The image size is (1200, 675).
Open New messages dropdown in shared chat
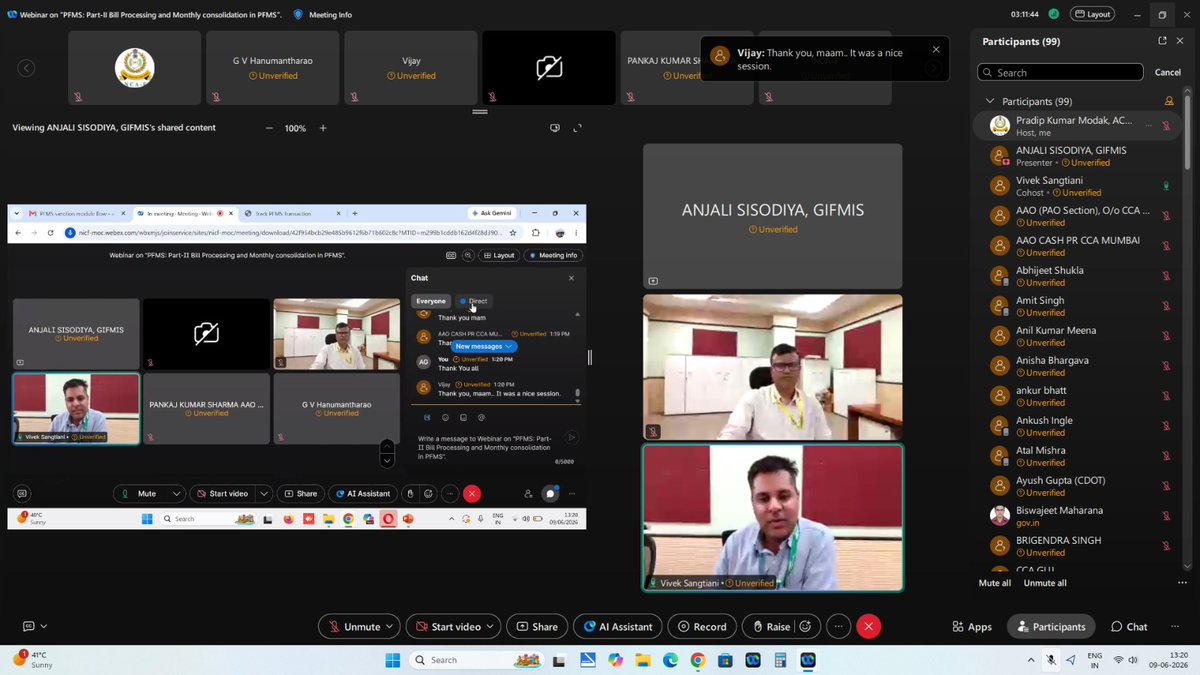tap(484, 346)
